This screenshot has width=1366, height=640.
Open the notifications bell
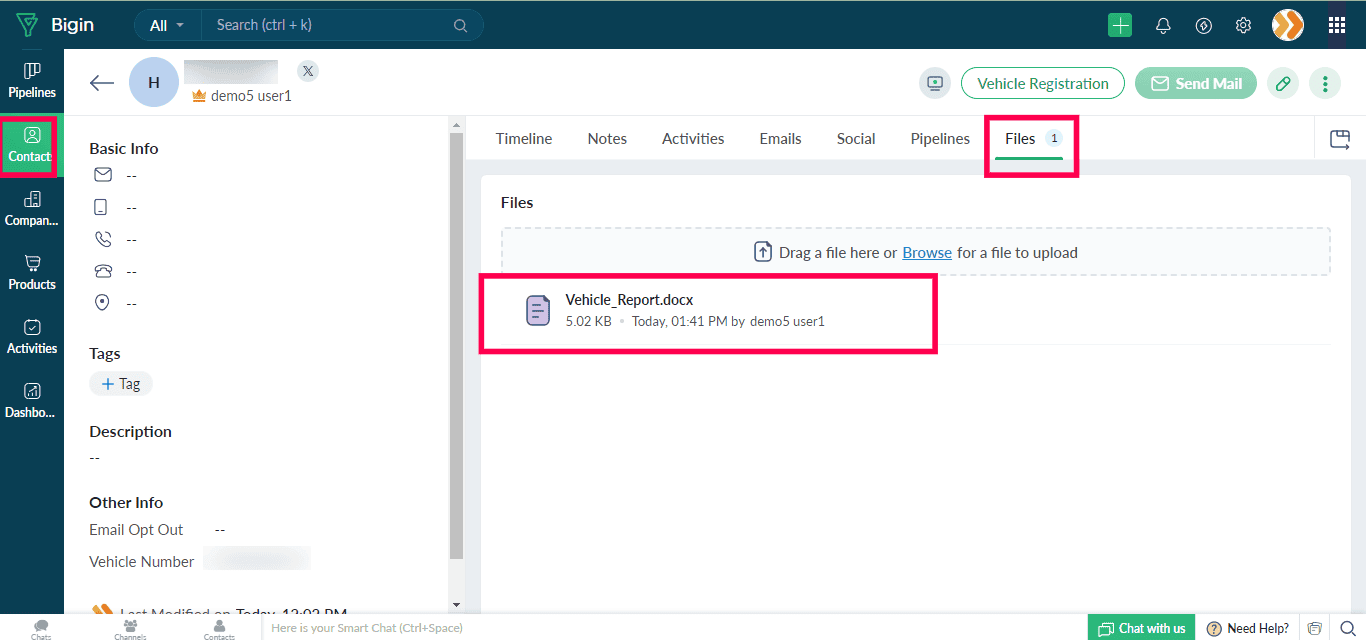(x=1163, y=26)
